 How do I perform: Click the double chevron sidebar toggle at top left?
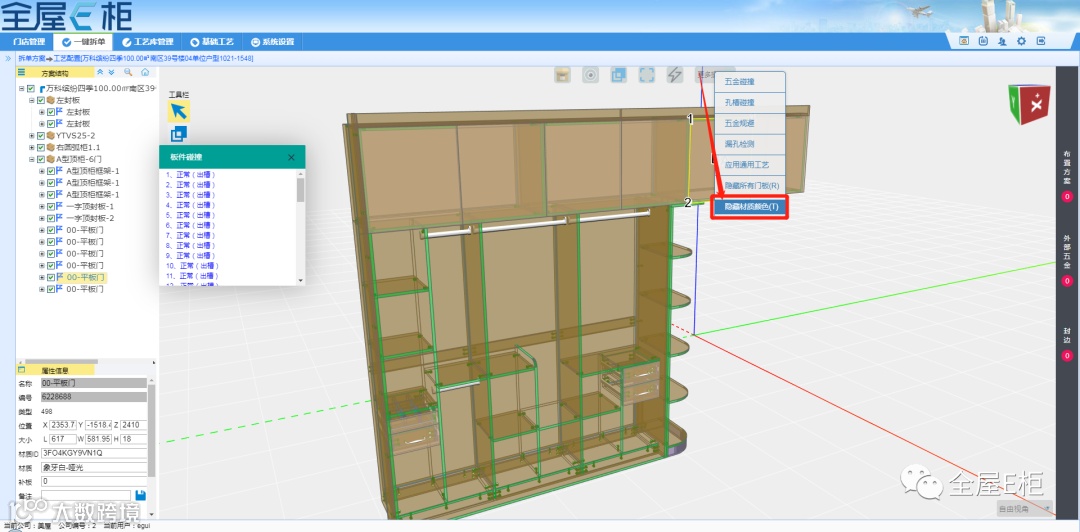[8, 59]
